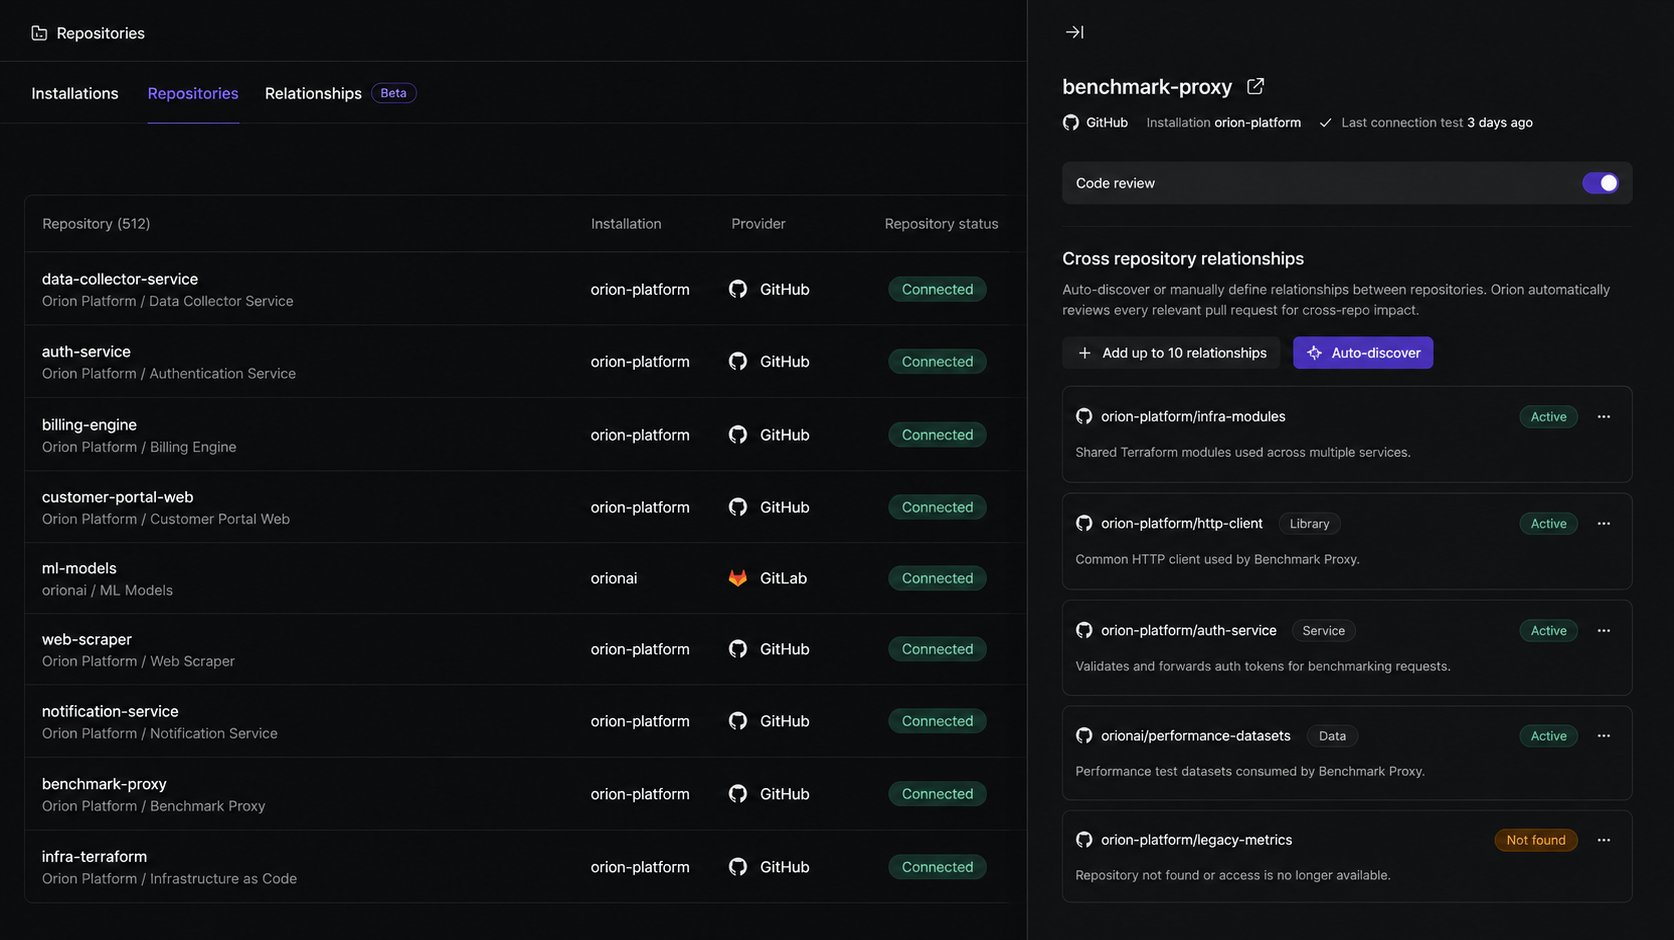Open orion-platform/legacy-metrics relationship link
The height and width of the screenshot is (940, 1674).
1197,840
